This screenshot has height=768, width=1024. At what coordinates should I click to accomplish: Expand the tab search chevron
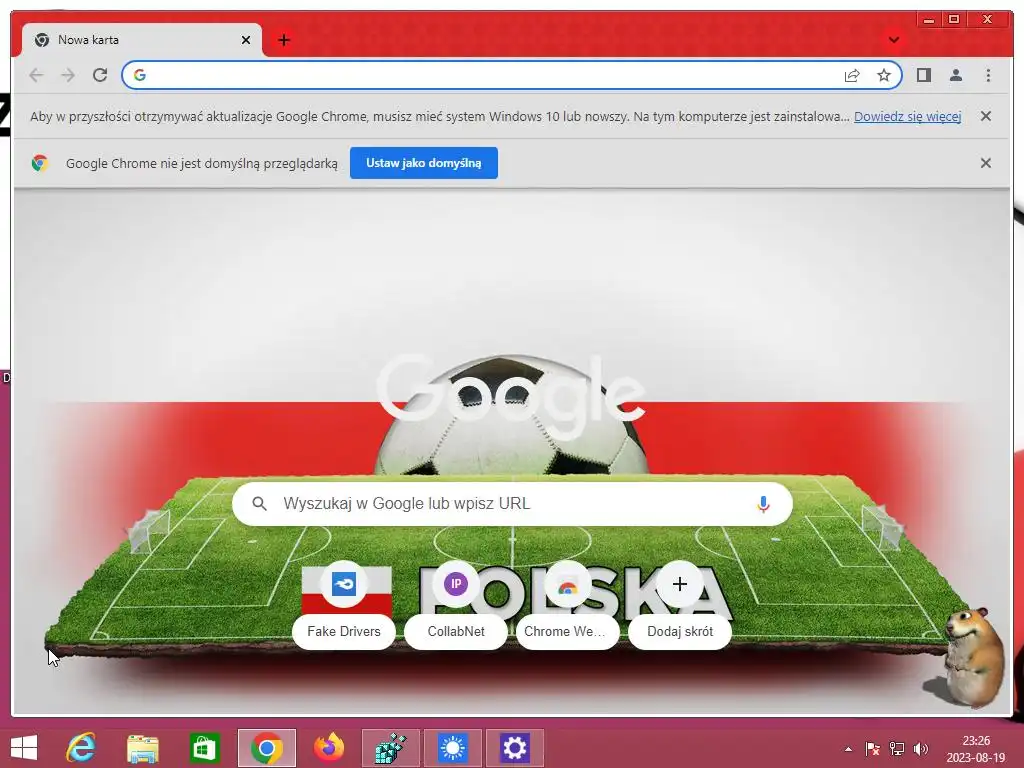(x=893, y=40)
